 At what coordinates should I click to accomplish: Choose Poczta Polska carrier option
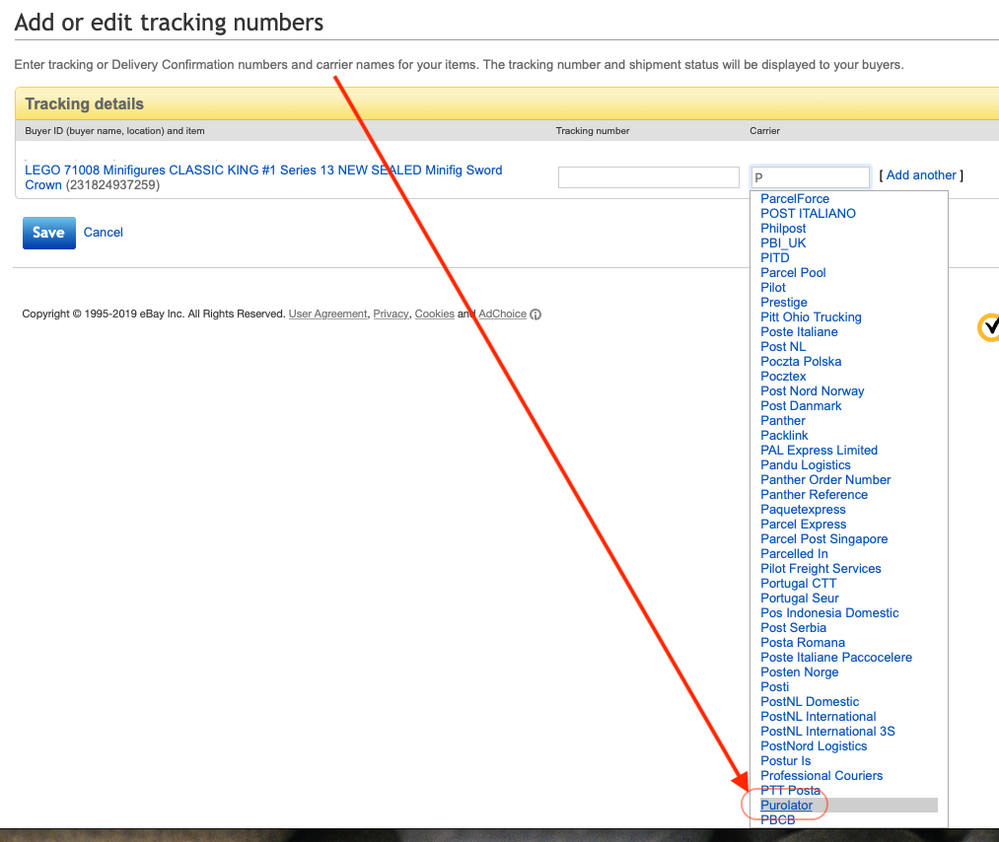click(x=801, y=361)
